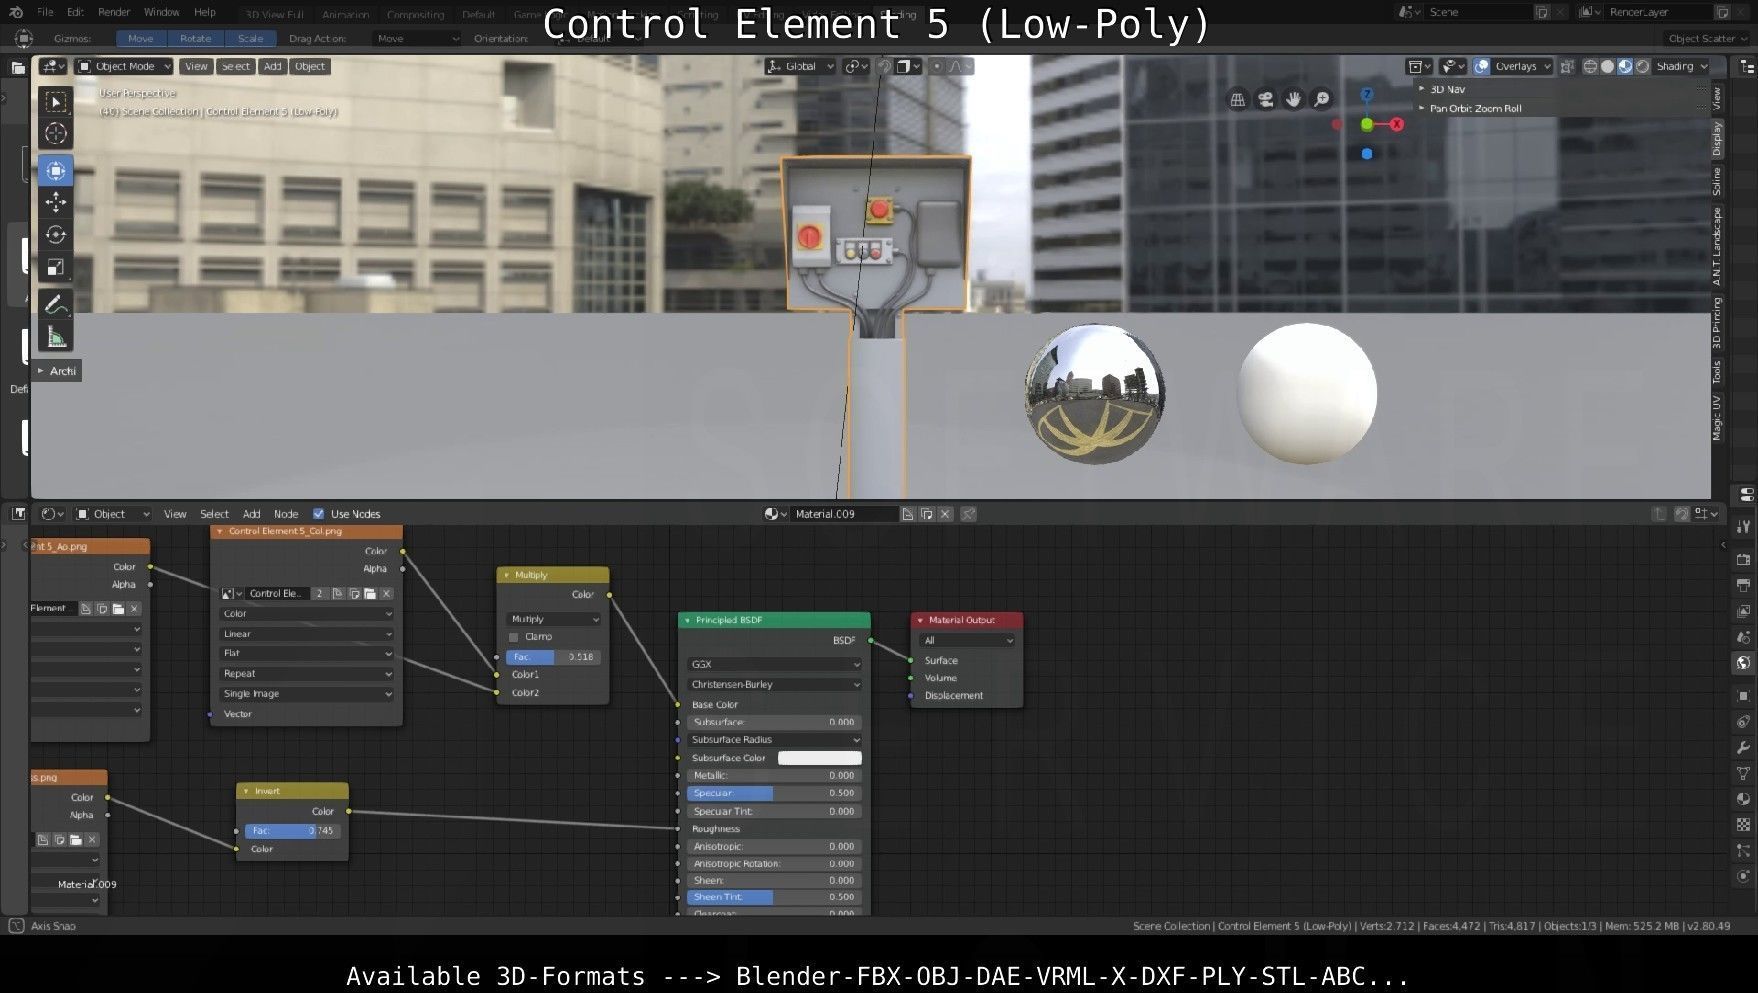Viewport: 1758px width, 993px height.
Task: Create new material next to Material.009
Action: (927, 514)
